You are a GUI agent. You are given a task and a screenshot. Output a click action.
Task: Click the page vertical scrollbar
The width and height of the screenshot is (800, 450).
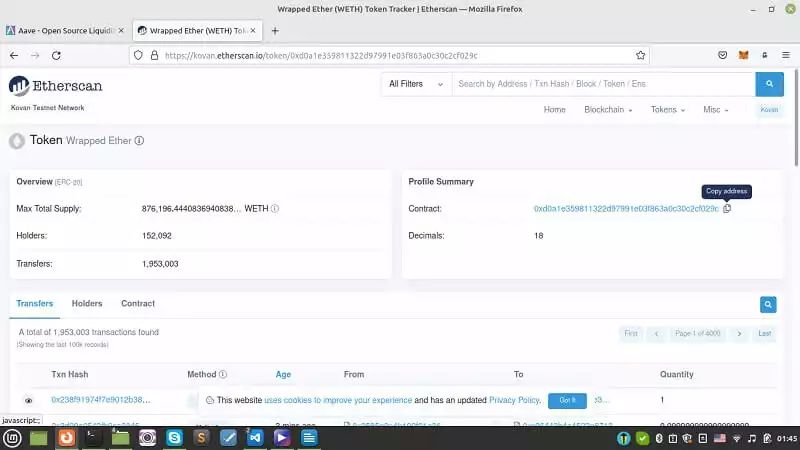(x=796, y=117)
